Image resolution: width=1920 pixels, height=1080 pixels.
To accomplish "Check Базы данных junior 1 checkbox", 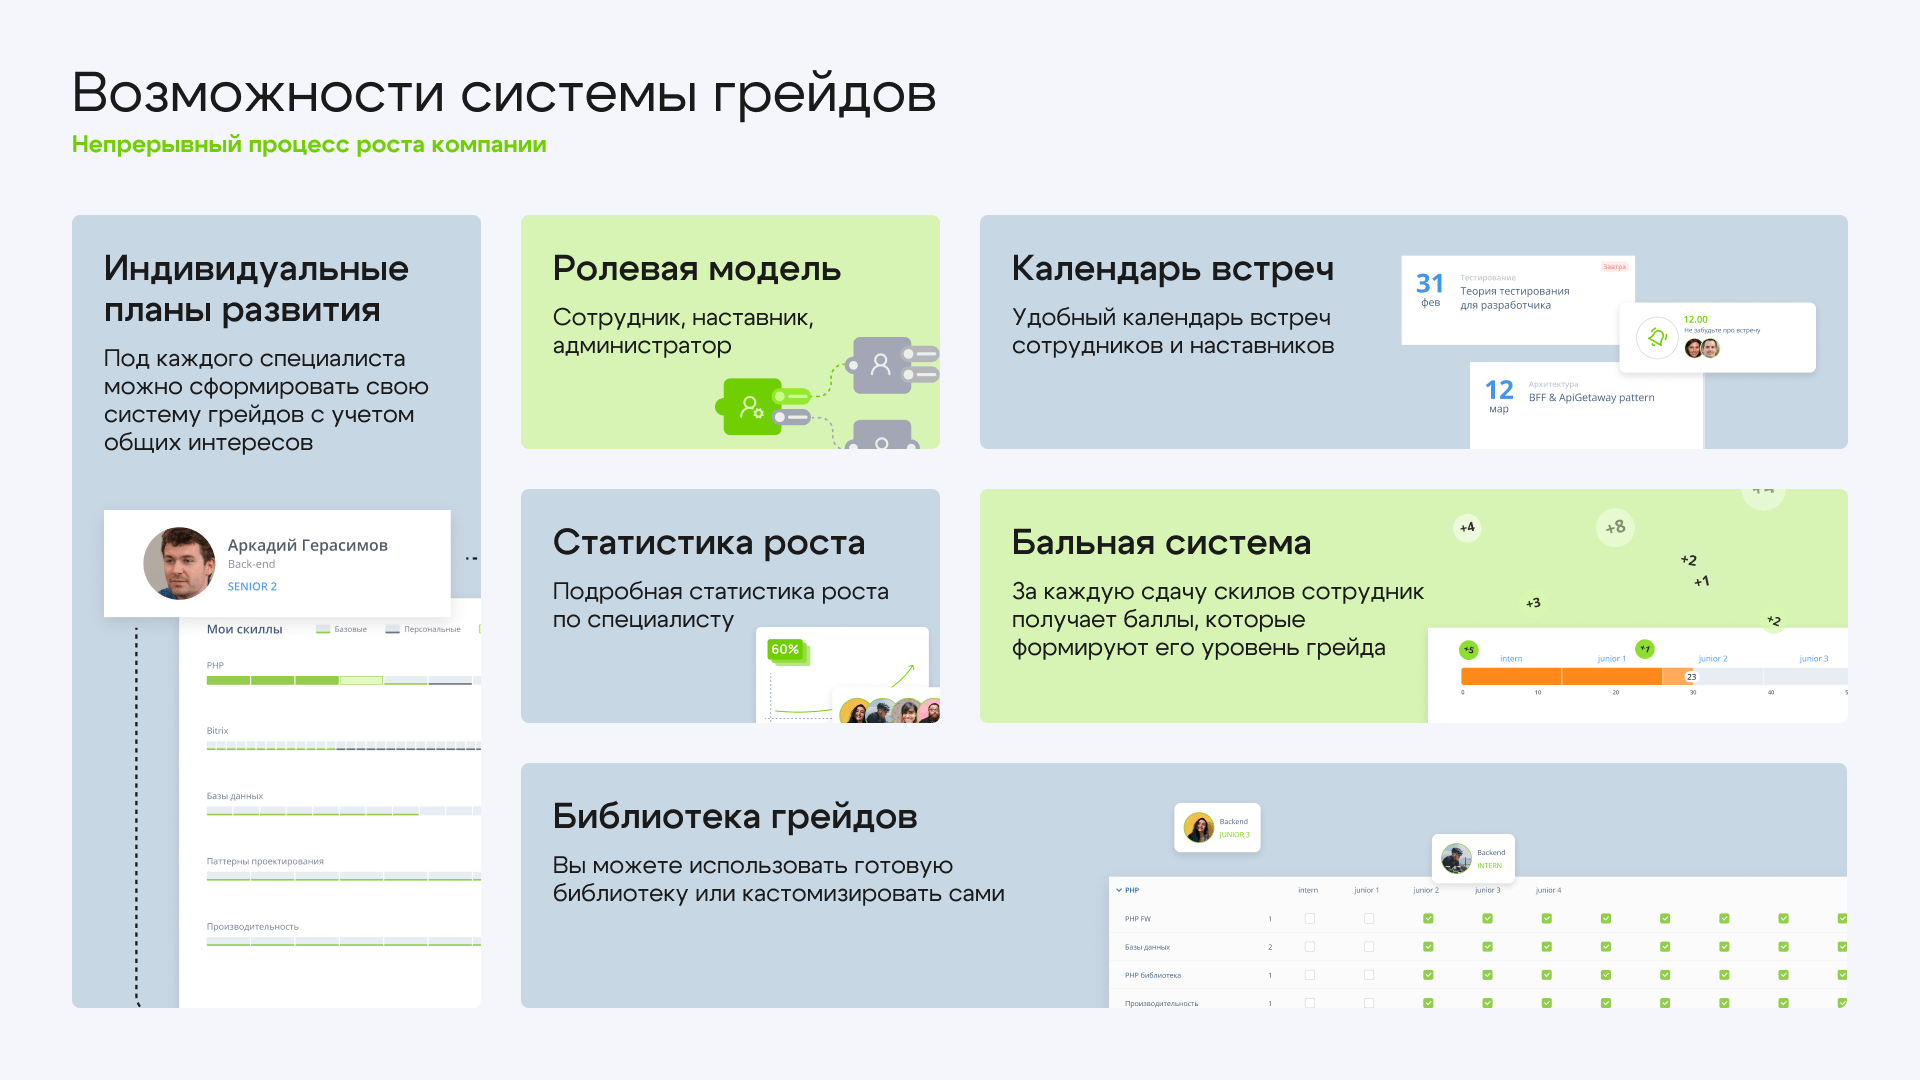I will 1368,946.
